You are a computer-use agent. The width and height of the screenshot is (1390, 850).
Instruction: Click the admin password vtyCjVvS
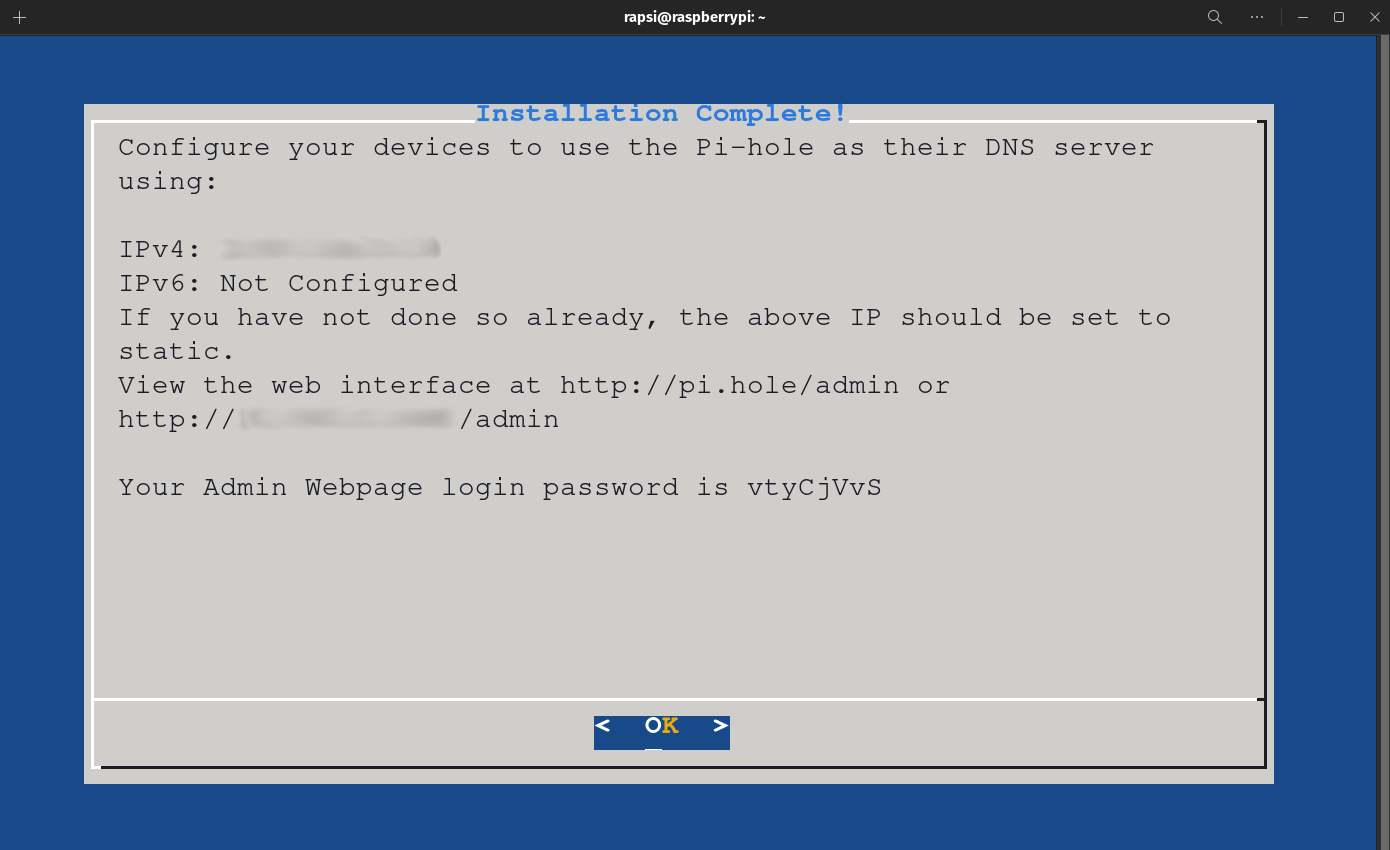pyautogui.click(x=814, y=488)
